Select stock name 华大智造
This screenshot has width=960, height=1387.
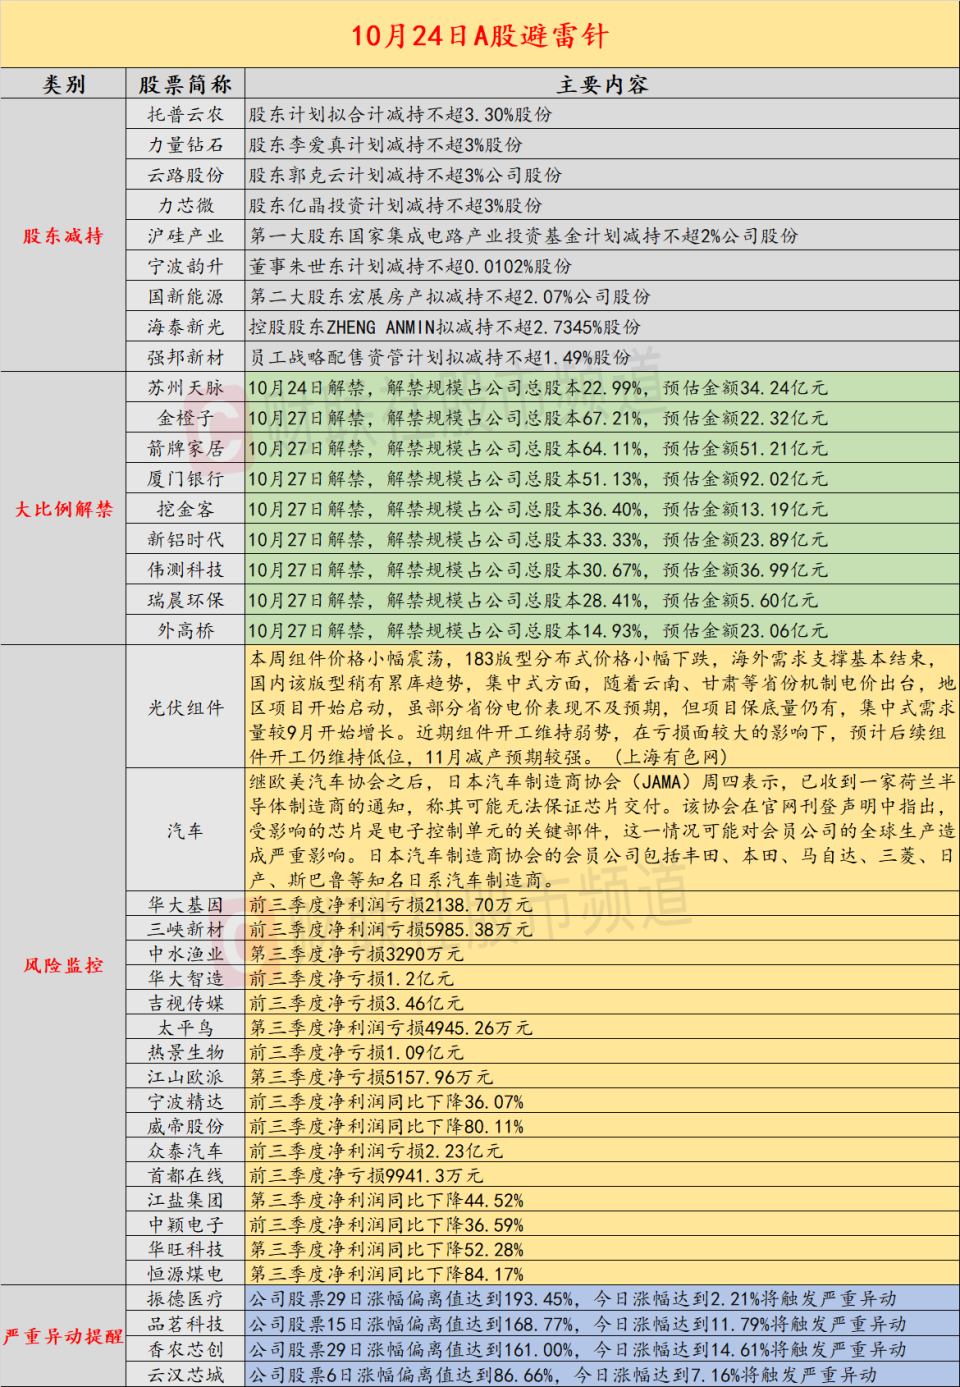coord(185,978)
